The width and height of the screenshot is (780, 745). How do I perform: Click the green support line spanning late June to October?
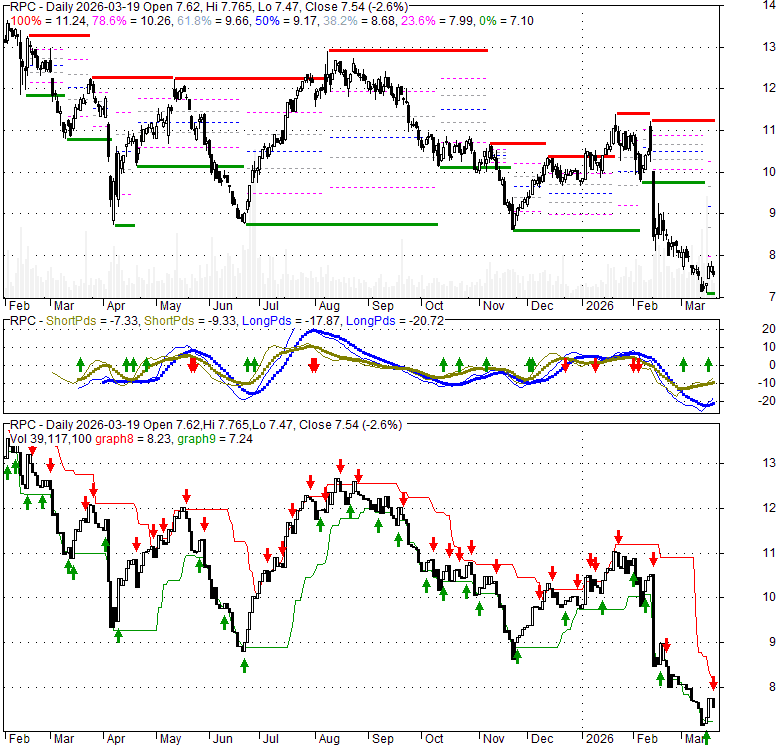click(342, 225)
